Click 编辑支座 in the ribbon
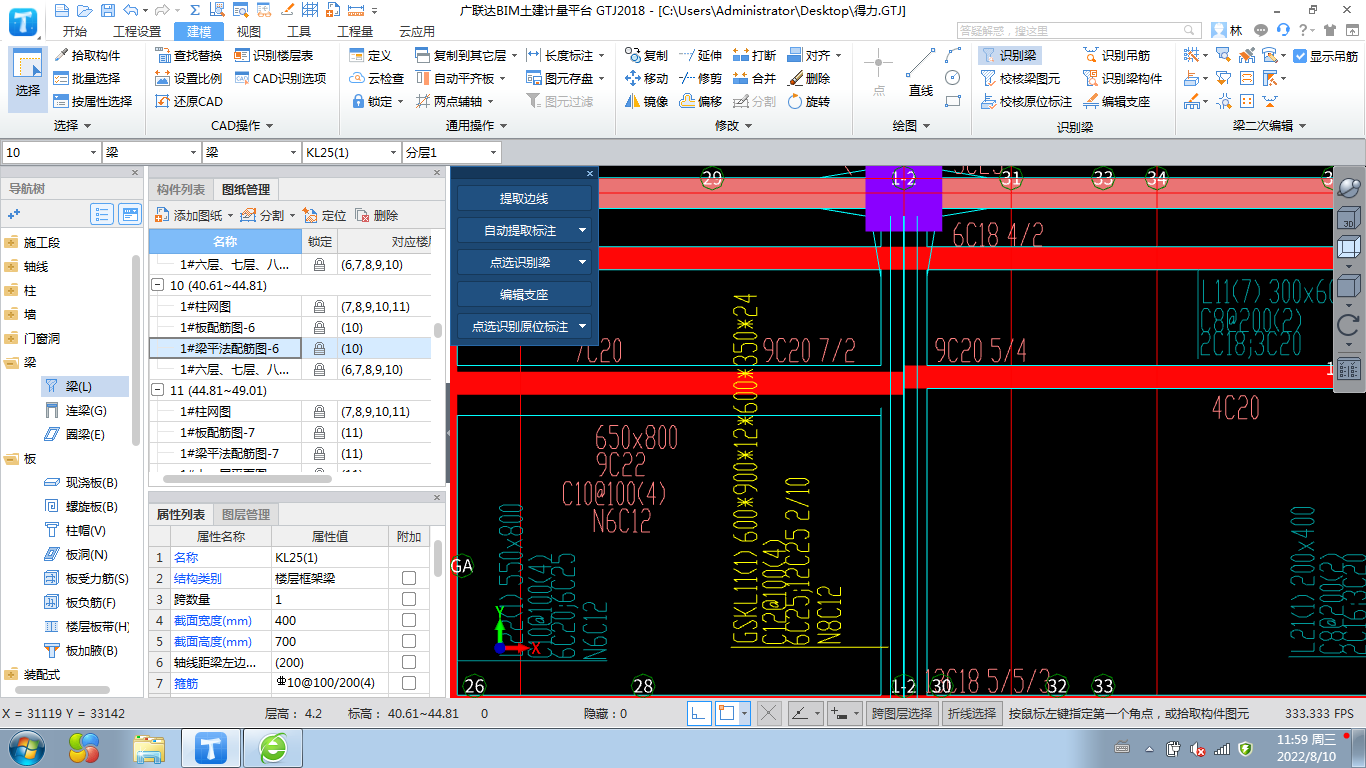This screenshot has width=1366, height=768. 1116,101
